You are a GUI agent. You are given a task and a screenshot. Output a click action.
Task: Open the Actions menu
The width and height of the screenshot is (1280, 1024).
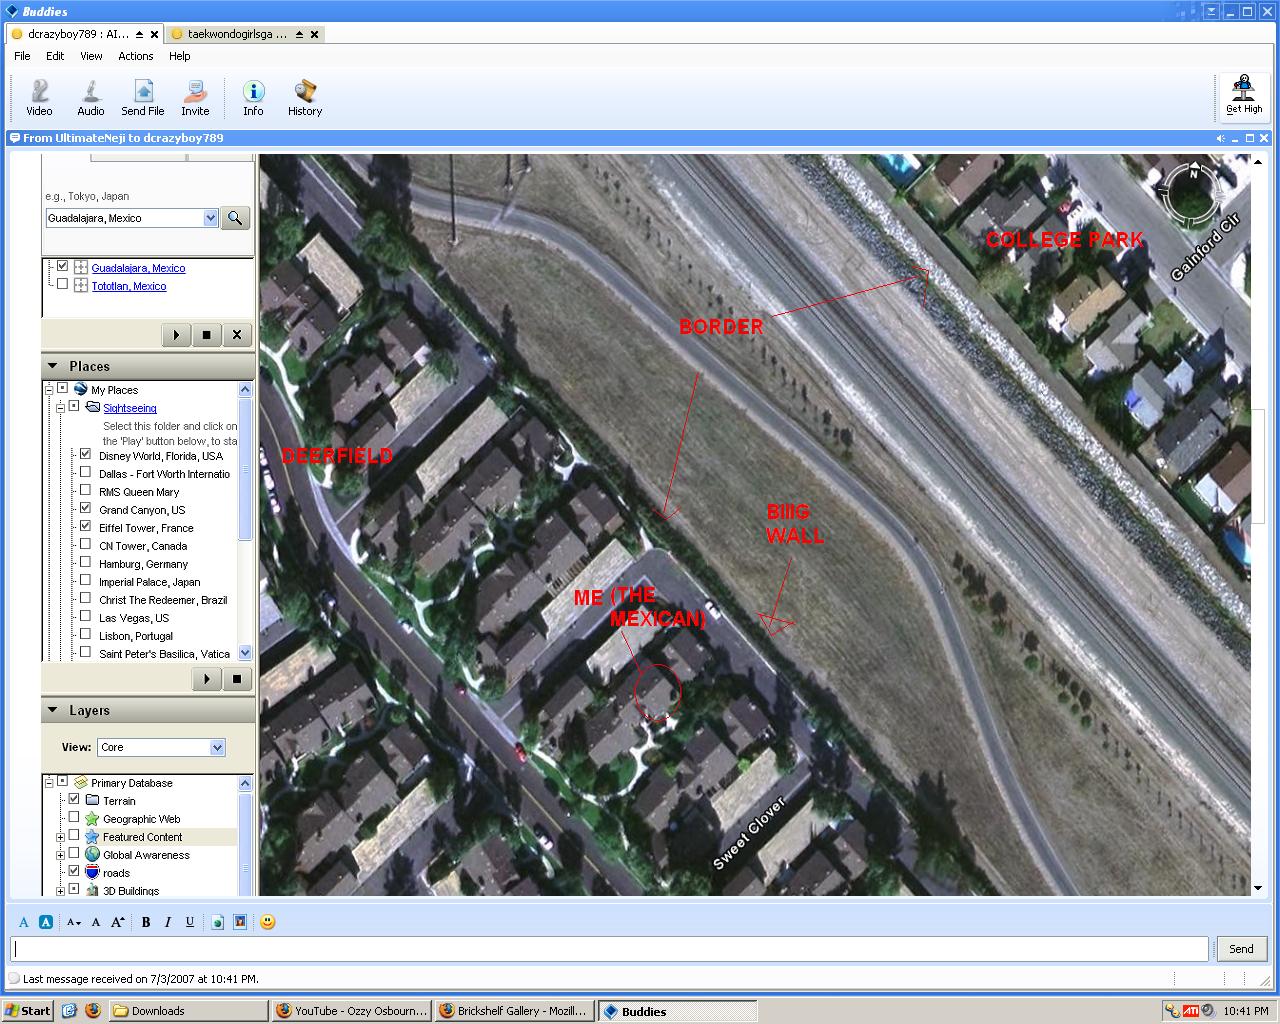point(135,56)
